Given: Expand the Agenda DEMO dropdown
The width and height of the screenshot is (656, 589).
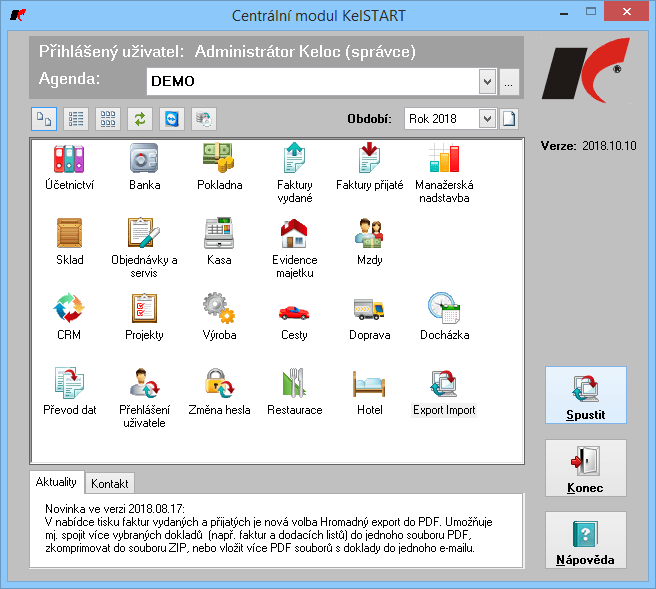Looking at the screenshot, I should click(487, 81).
